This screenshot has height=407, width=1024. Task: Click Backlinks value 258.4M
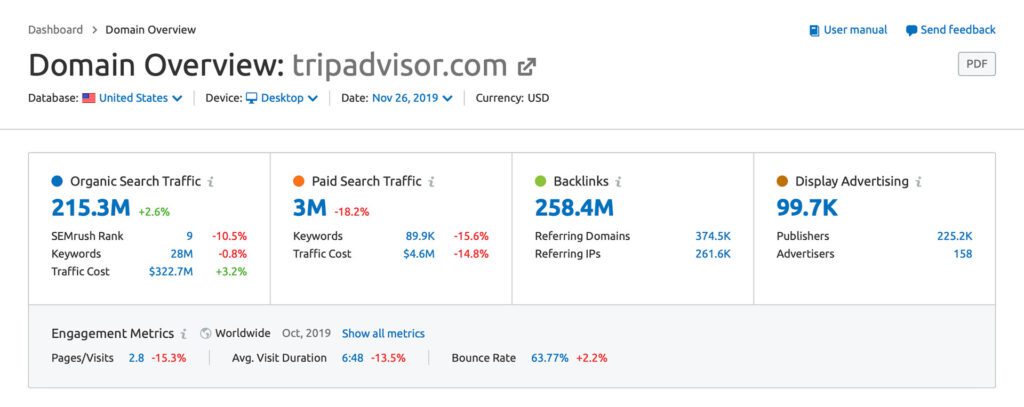coord(574,208)
